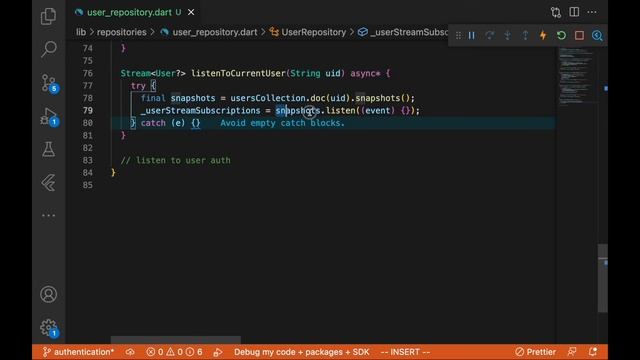
Task: Click the try keyword on line 77
Action: coord(138,86)
